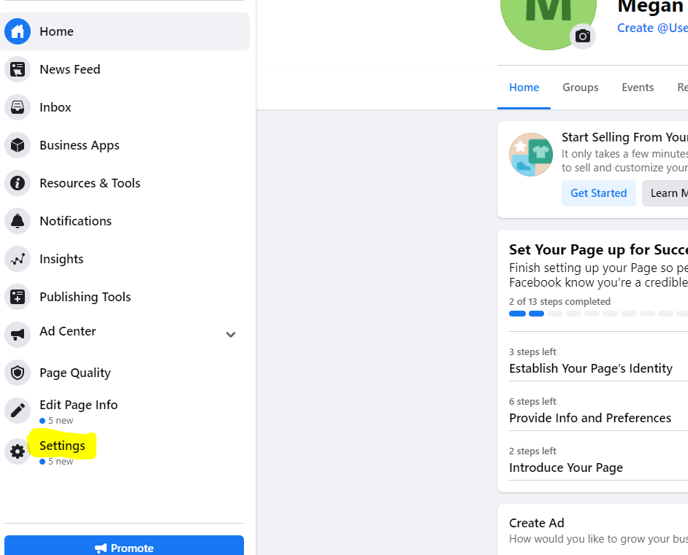Switch to the Groups tab
688x555 pixels.
click(580, 87)
